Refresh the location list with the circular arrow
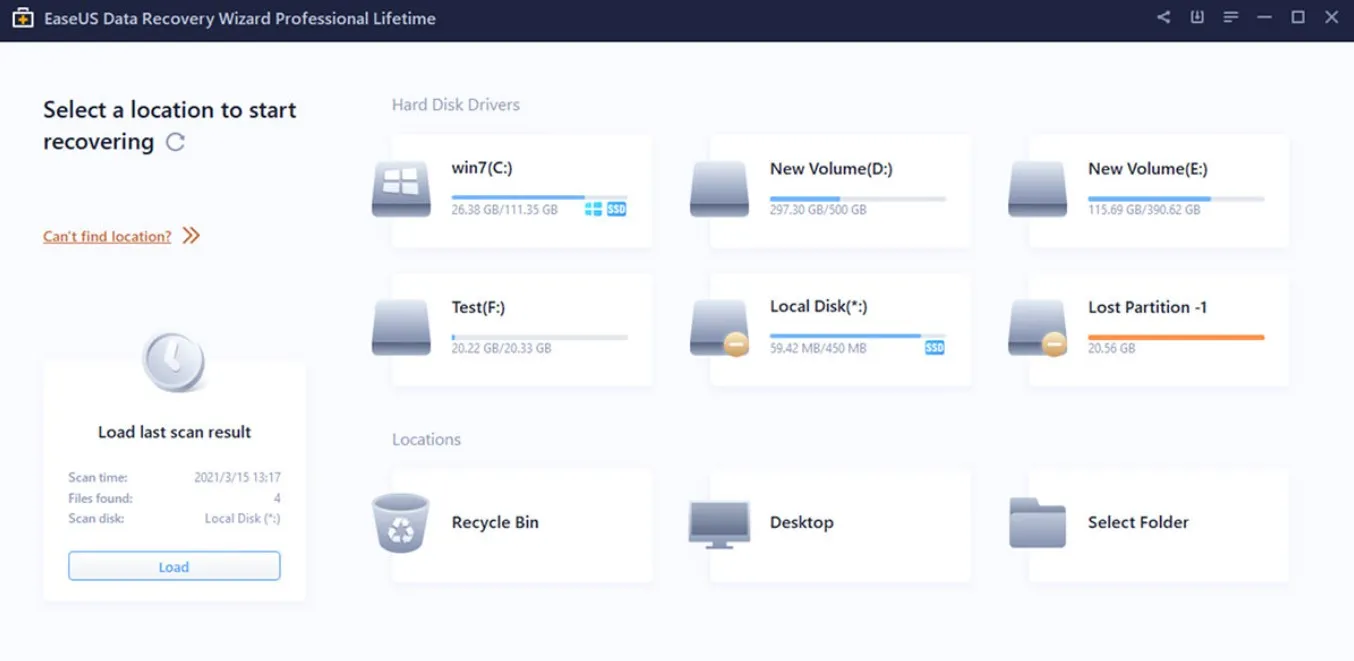Image resolution: width=1354 pixels, height=661 pixels. pos(175,142)
